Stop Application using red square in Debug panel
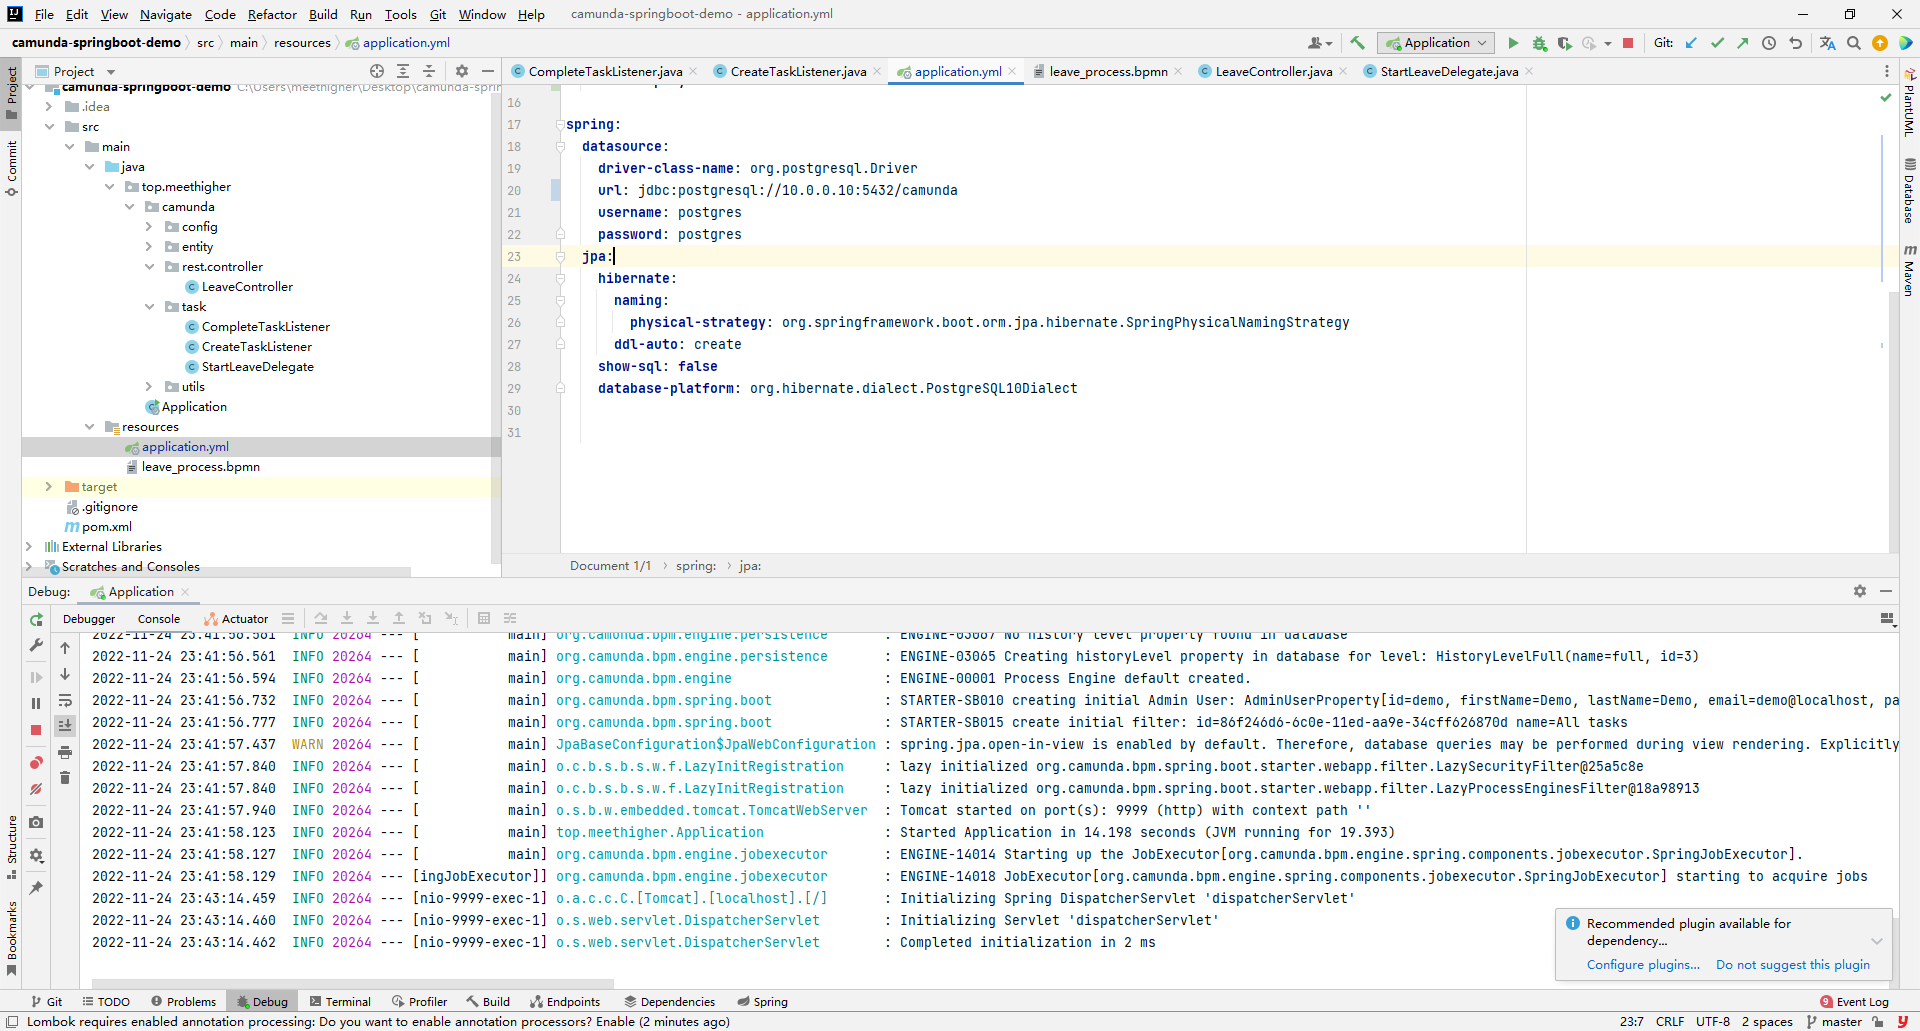Viewport: 1920px width, 1031px height. pyautogui.click(x=36, y=730)
